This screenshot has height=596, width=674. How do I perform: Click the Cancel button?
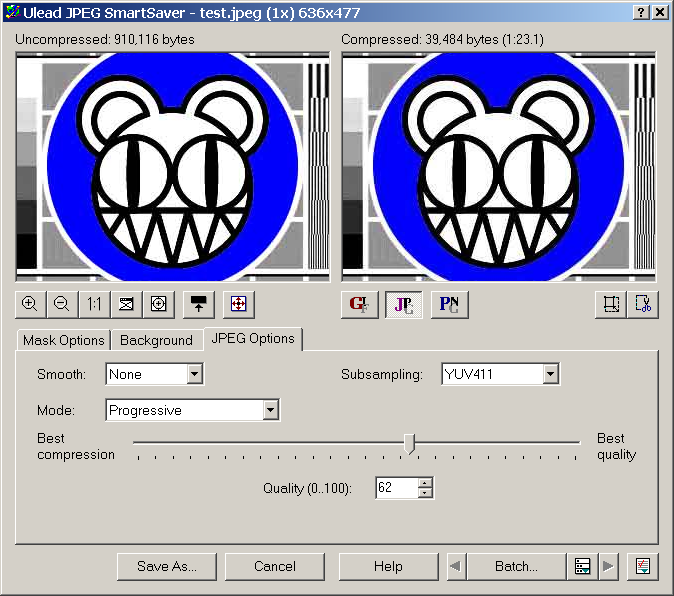(275, 566)
